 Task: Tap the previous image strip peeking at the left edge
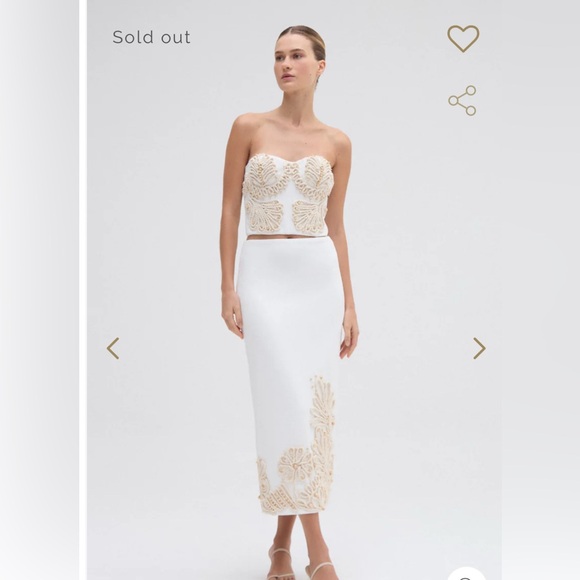click(39, 290)
